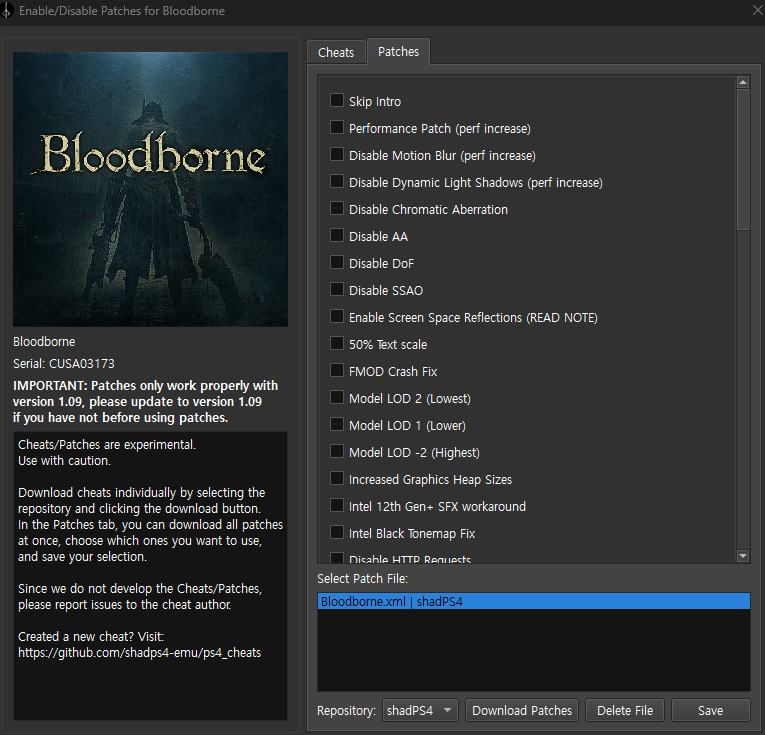The width and height of the screenshot is (765, 735).
Task: Select the Patches tab
Action: coord(398,51)
